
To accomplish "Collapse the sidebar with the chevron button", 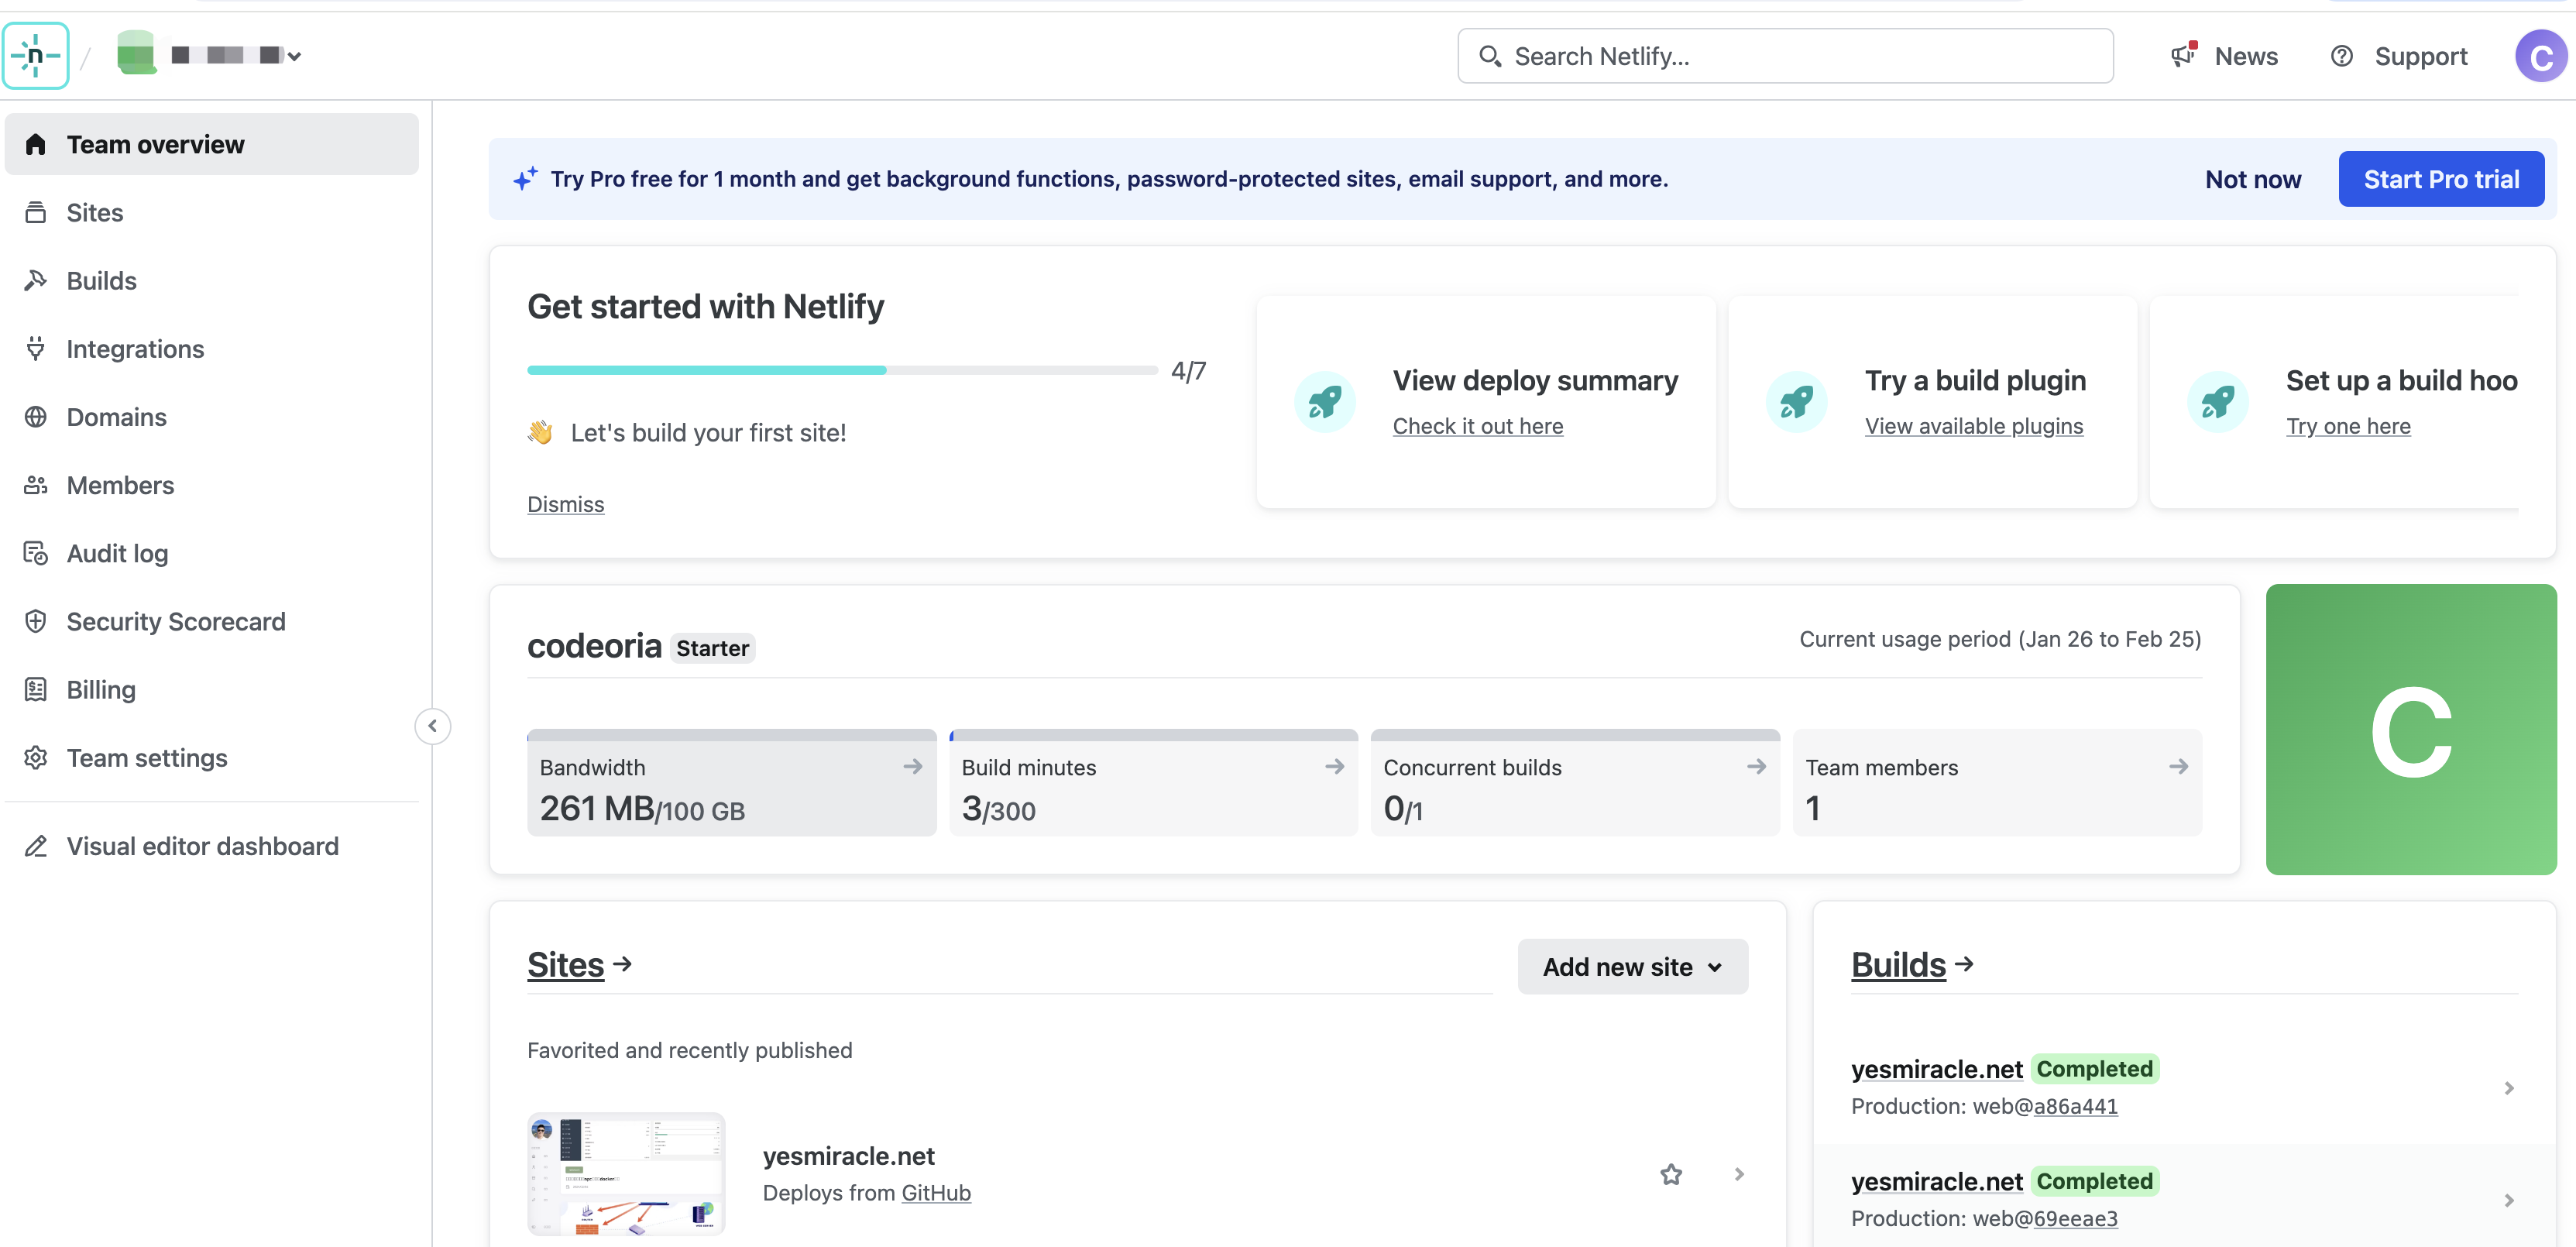I will pos(432,726).
